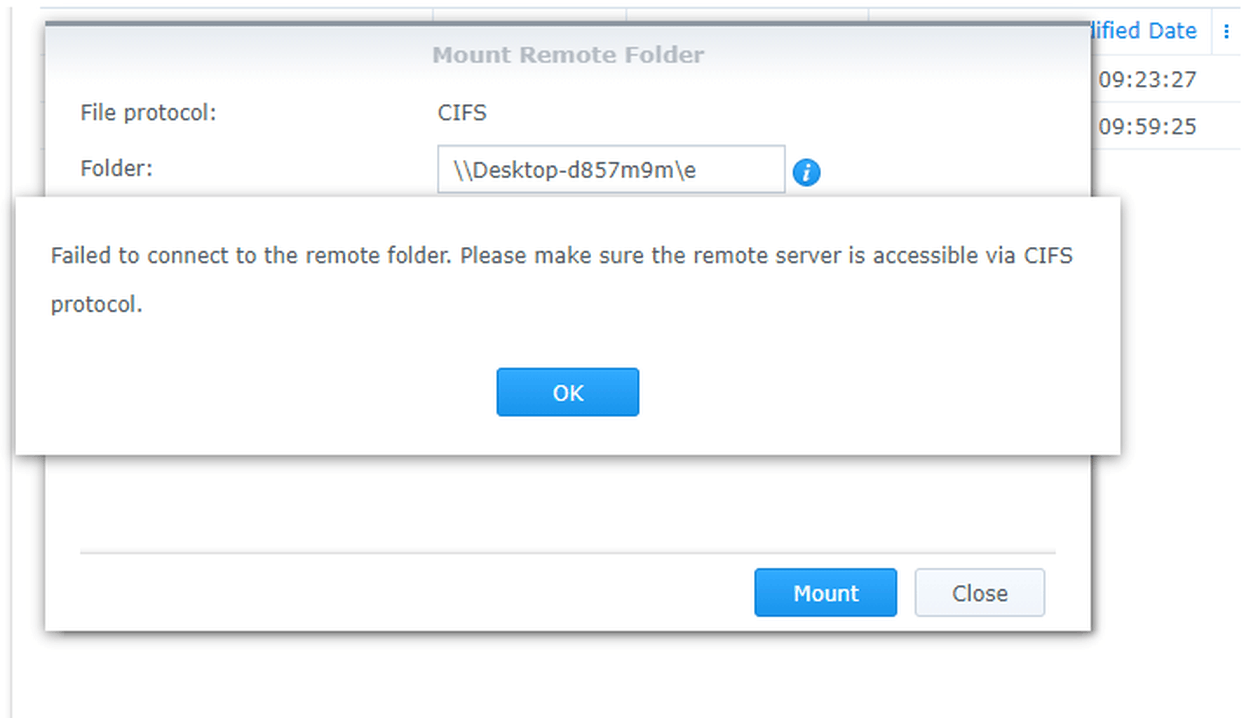Click the File protocol label

coord(148,112)
